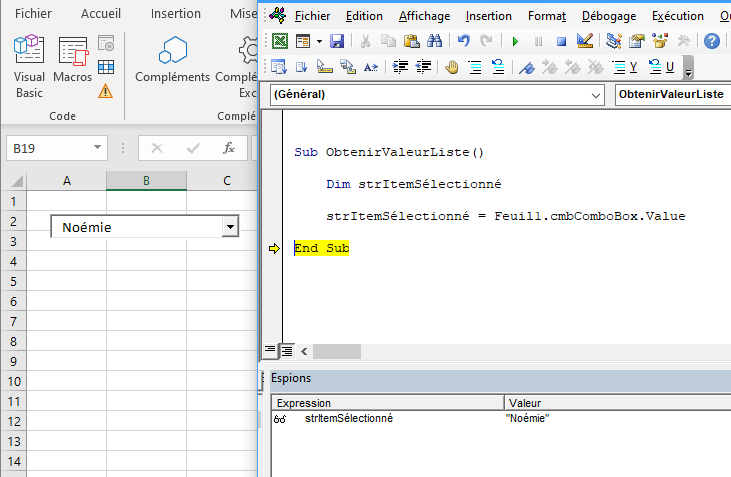Screen dimensions: 731x477
Task: Click the record macro icon in Code group
Action: coord(106,43)
